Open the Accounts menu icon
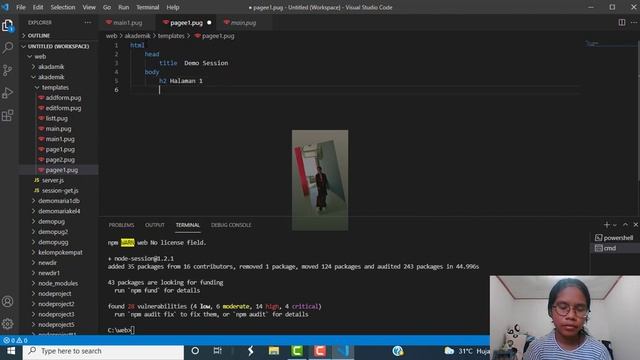 (x=8, y=302)
